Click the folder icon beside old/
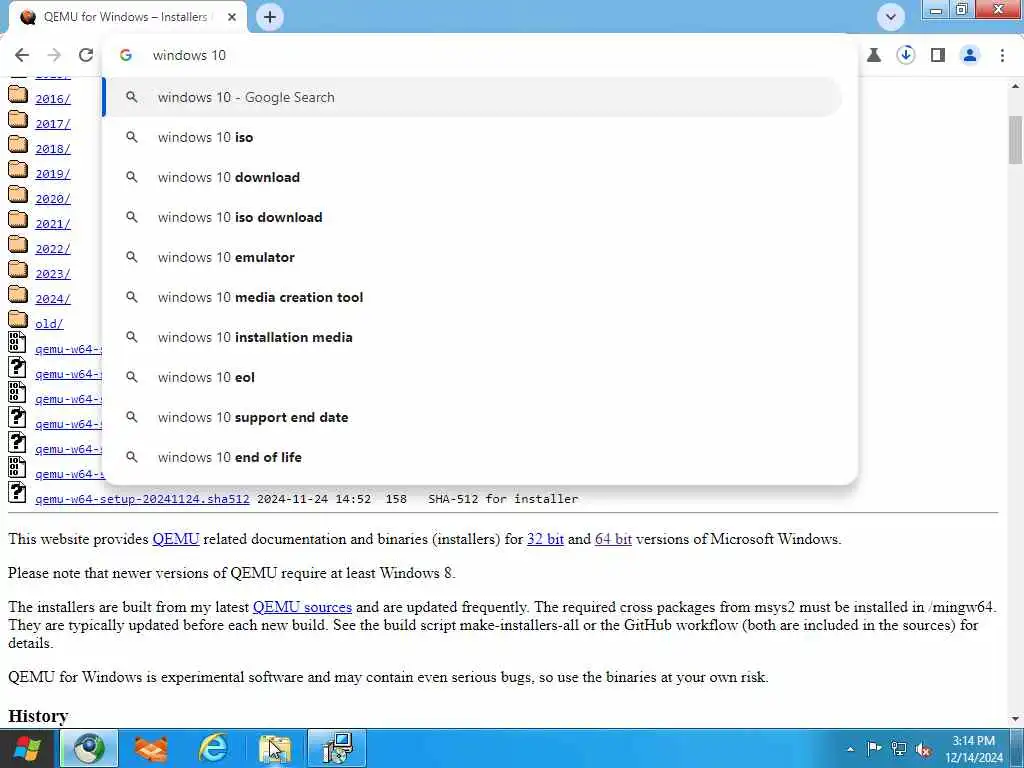 18,320
